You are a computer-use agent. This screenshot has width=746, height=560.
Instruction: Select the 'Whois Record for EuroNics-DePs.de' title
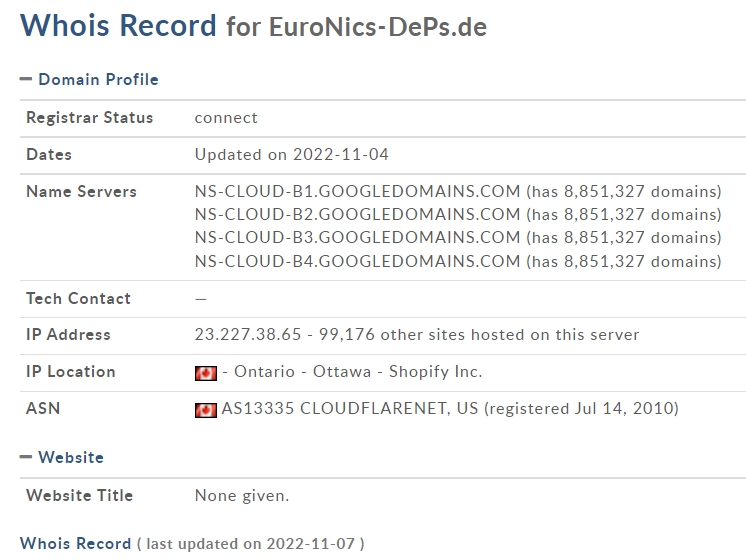click(254, 25)
